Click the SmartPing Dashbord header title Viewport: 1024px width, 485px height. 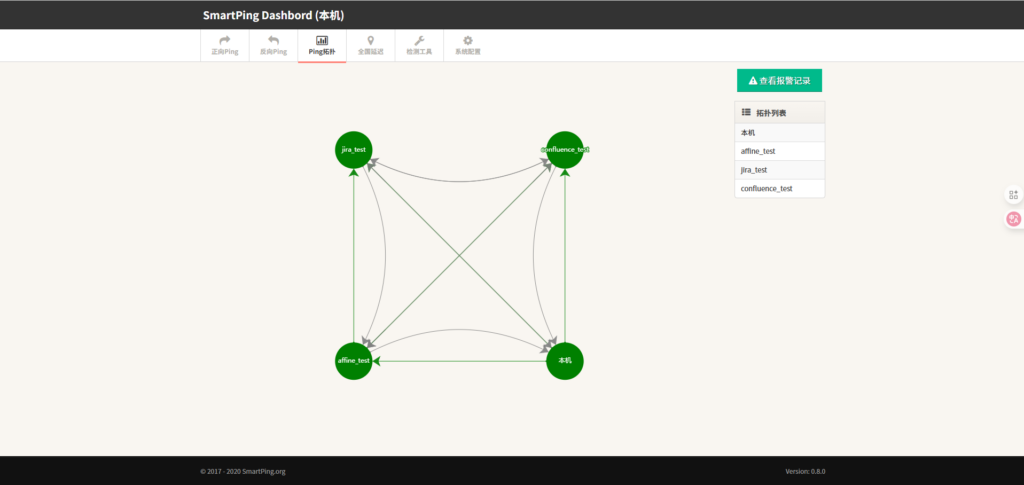coord(273,15)
